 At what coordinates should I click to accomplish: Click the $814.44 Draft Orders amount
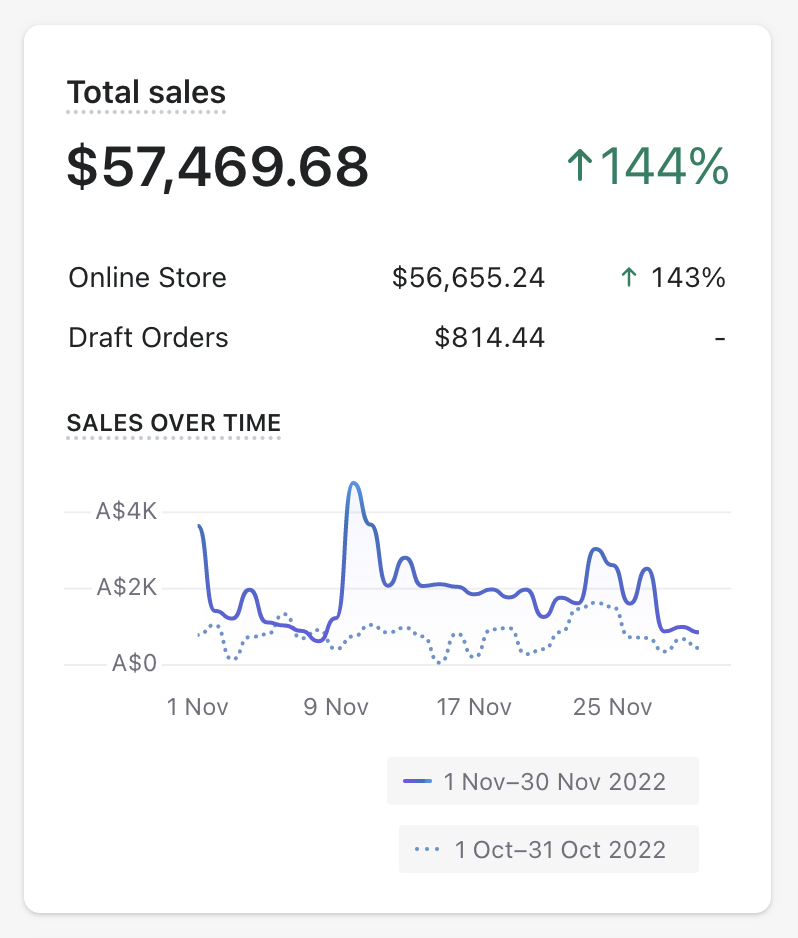tap(490, 338)
